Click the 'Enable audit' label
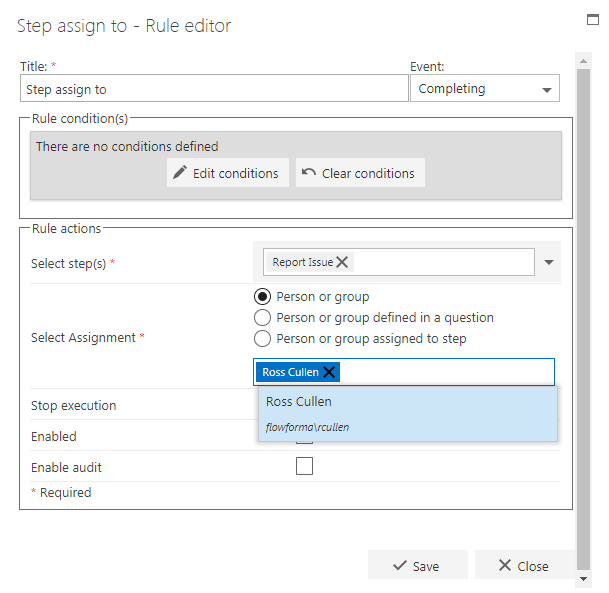 [66, 468]
